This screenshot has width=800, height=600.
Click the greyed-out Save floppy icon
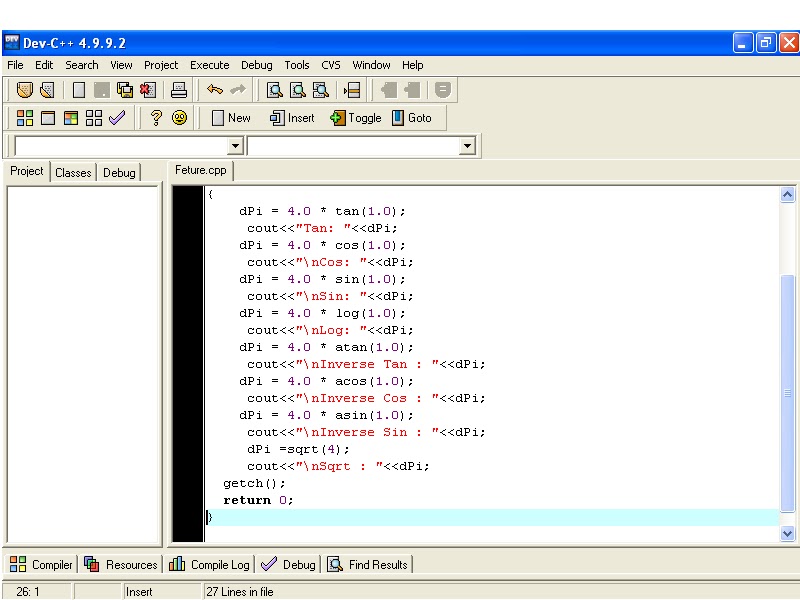coord(102,90)
